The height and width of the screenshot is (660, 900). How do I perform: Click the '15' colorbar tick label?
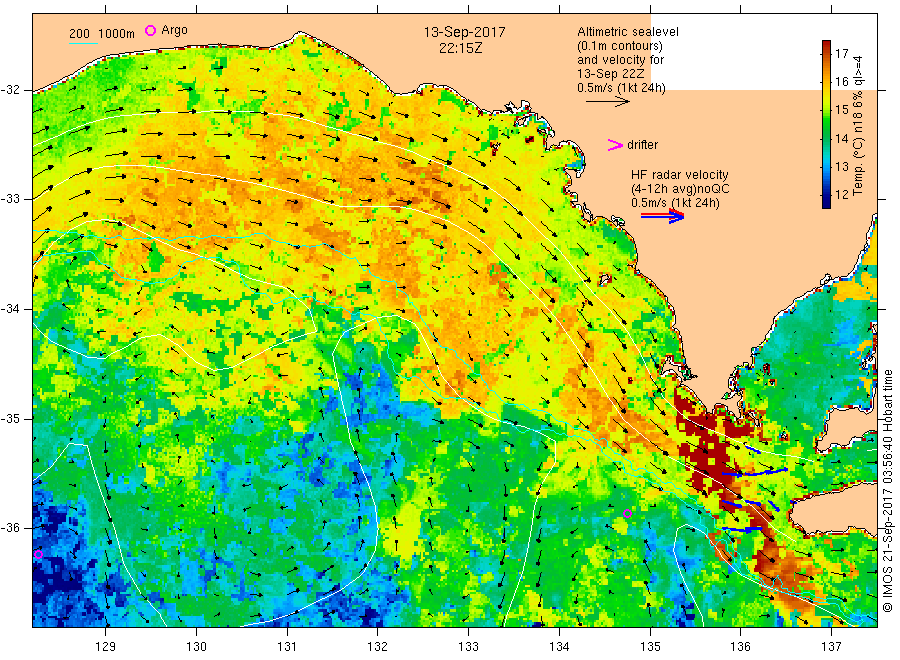[841, 110]
